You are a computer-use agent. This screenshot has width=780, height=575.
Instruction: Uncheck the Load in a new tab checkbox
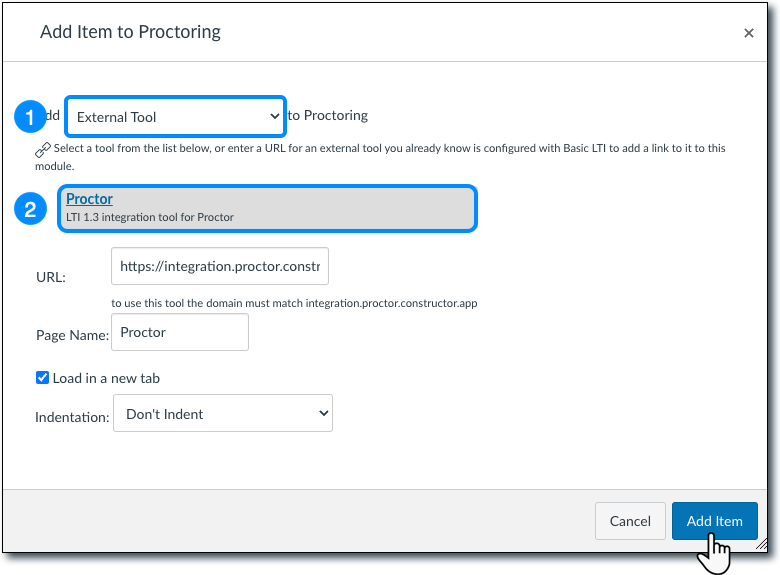(42, 378)
